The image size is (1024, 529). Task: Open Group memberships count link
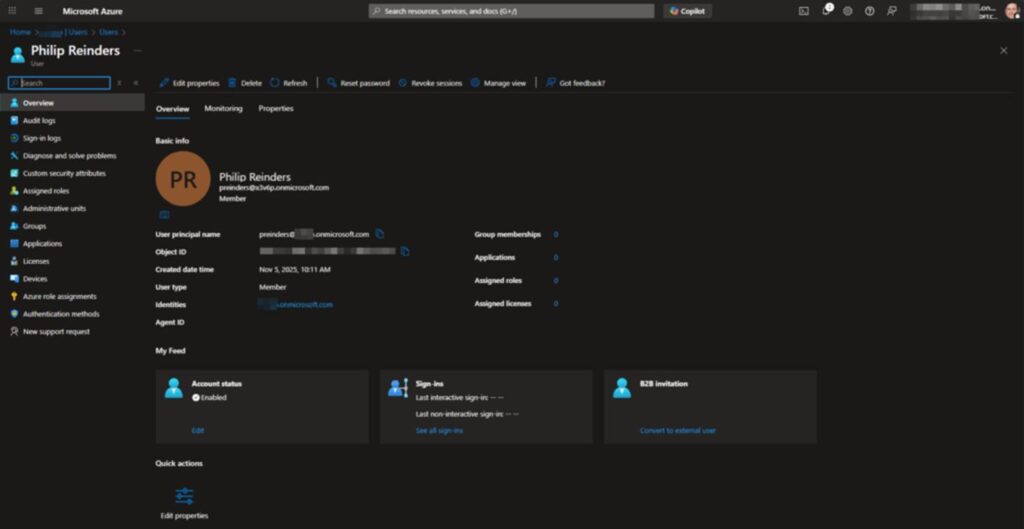[x=556, y=234]
